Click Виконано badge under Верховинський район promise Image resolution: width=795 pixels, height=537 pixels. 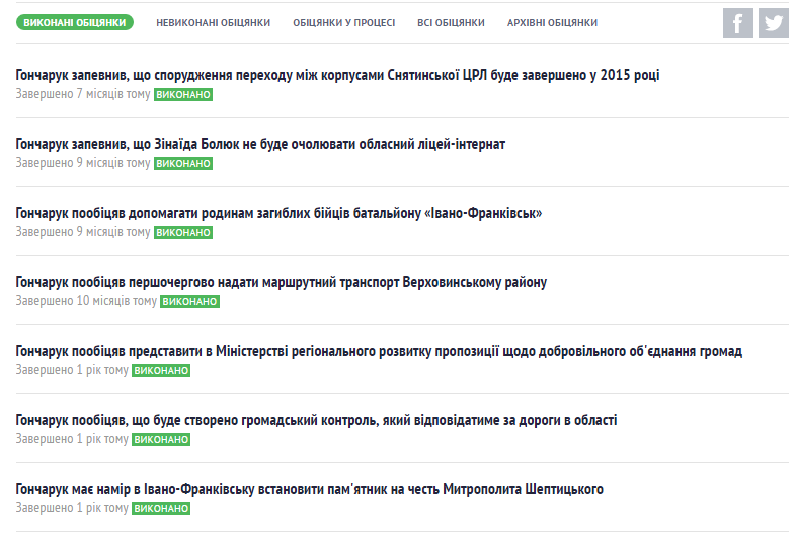point(190,302)
